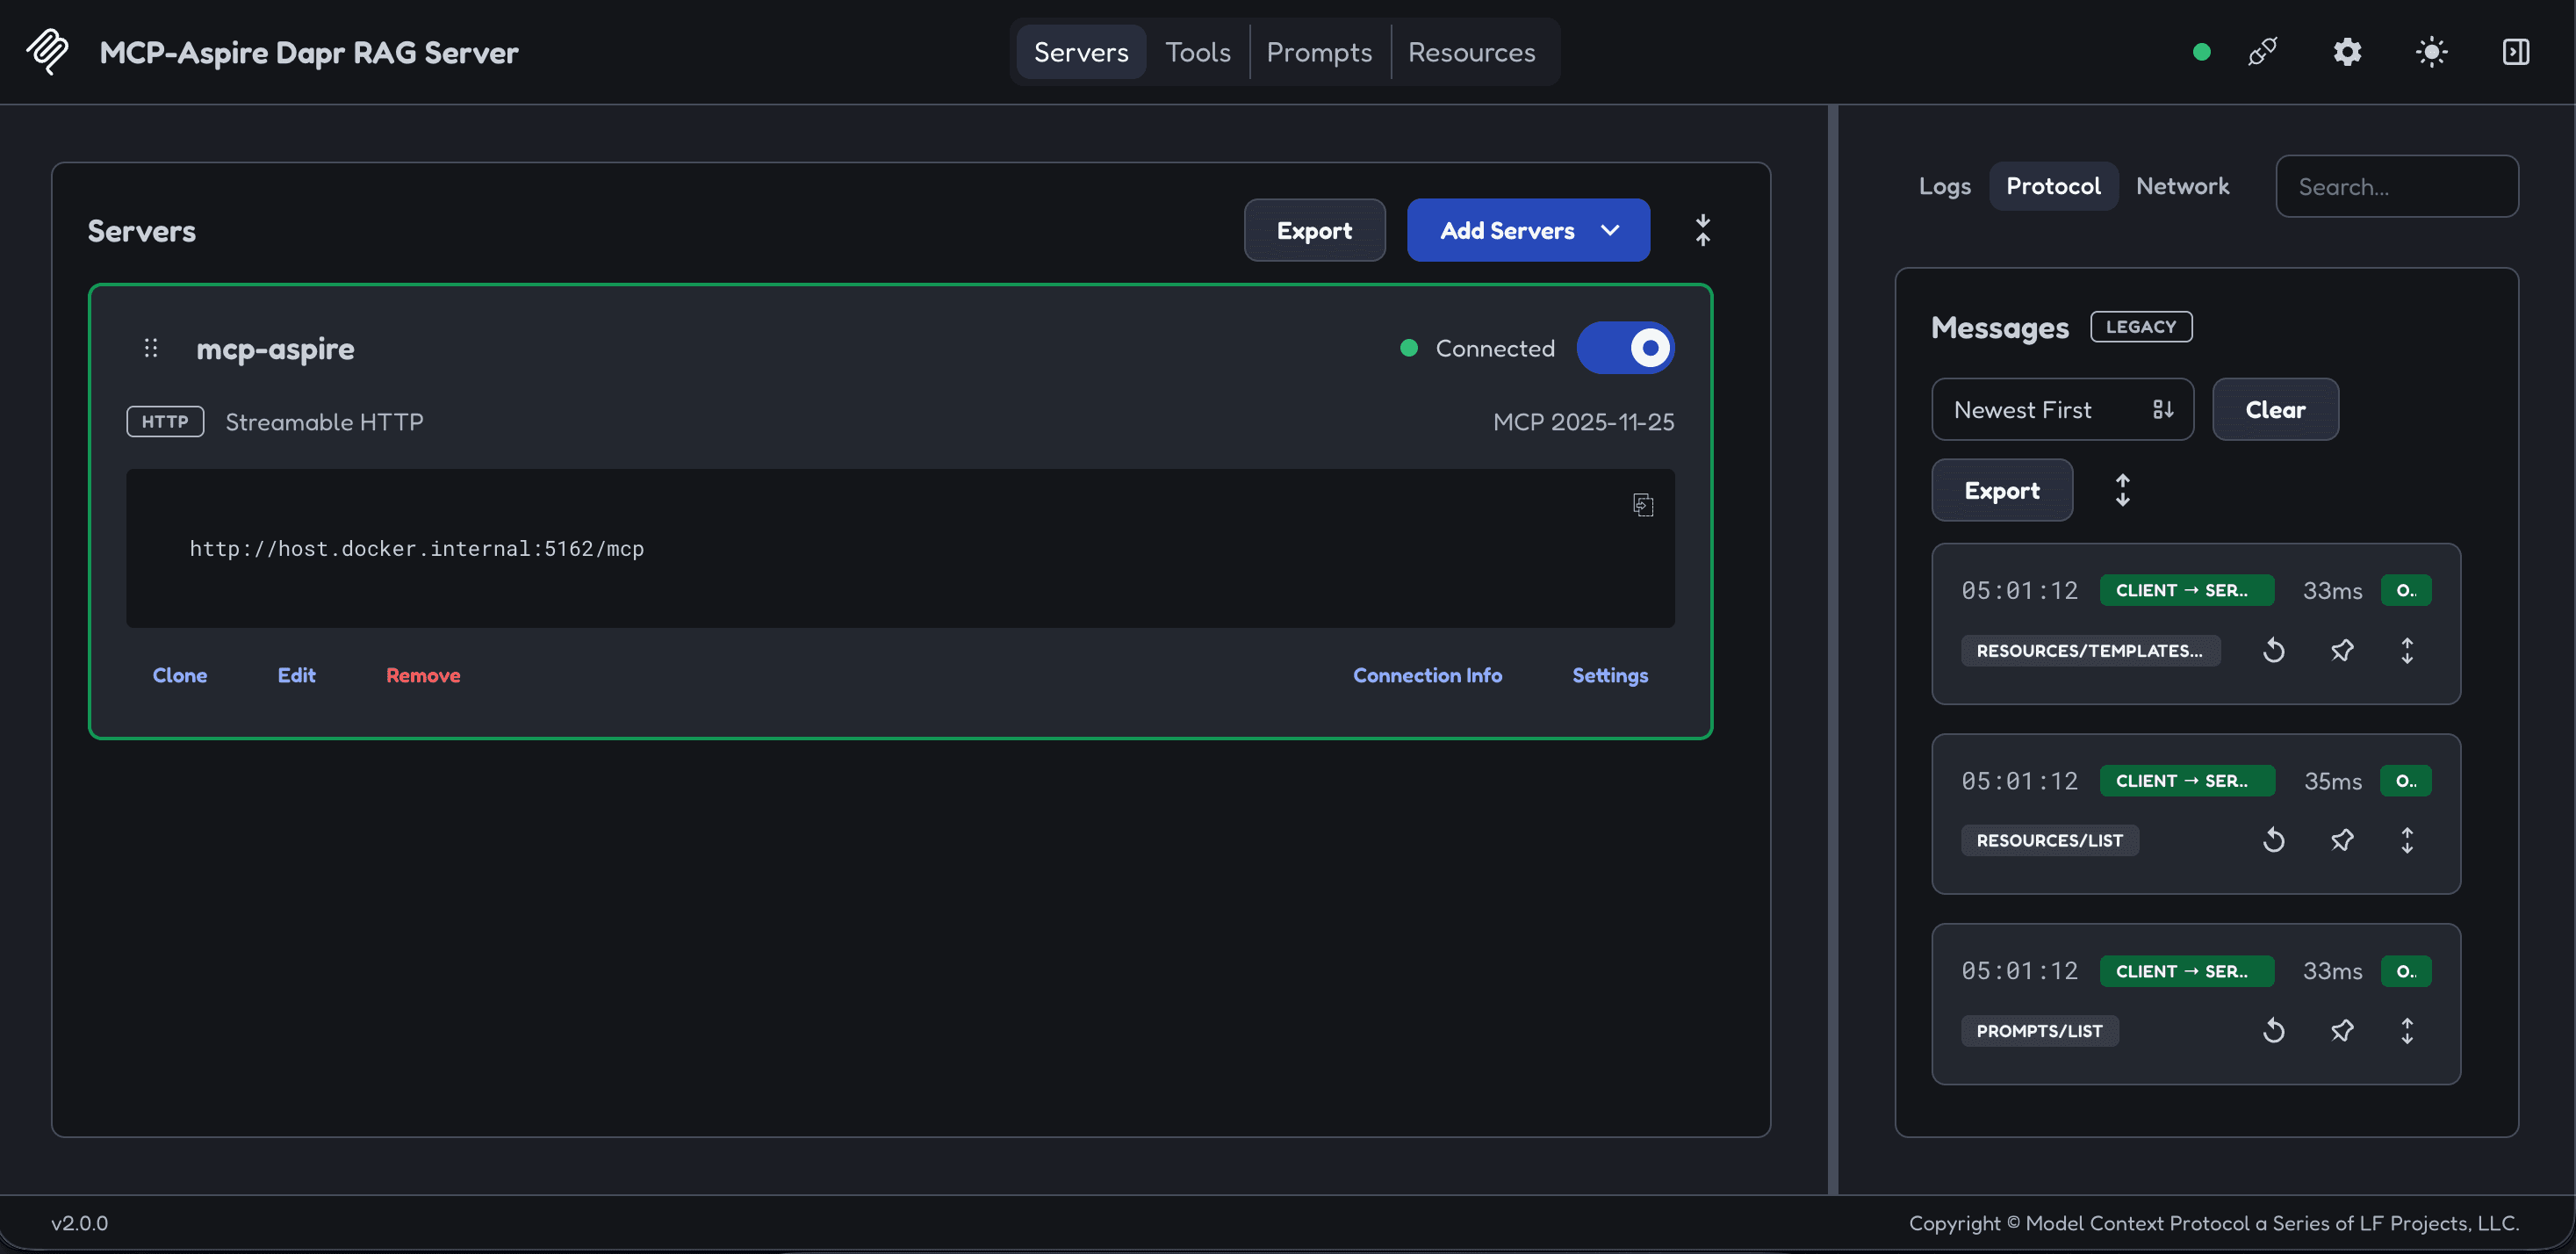Export messages from the Messages panel
This screenshot has height=1254, width=2576.
tap(2002, 490)
